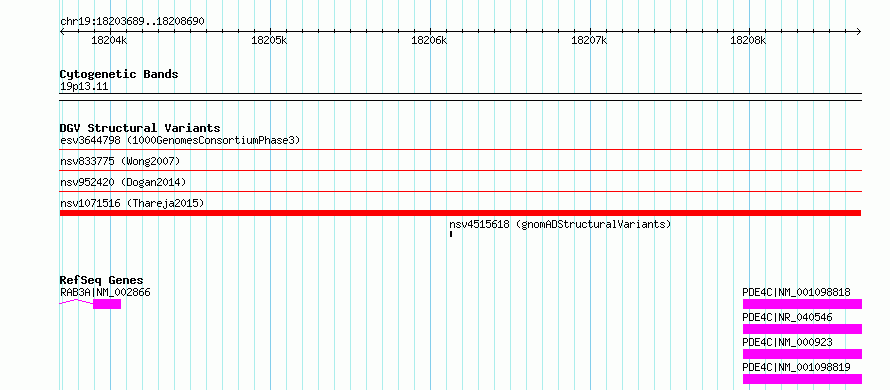Click the black 19p13.11 cytogenetic band line
Viewport: 890px width, 390px height.
pyautogui.click(x=460, y=97)
